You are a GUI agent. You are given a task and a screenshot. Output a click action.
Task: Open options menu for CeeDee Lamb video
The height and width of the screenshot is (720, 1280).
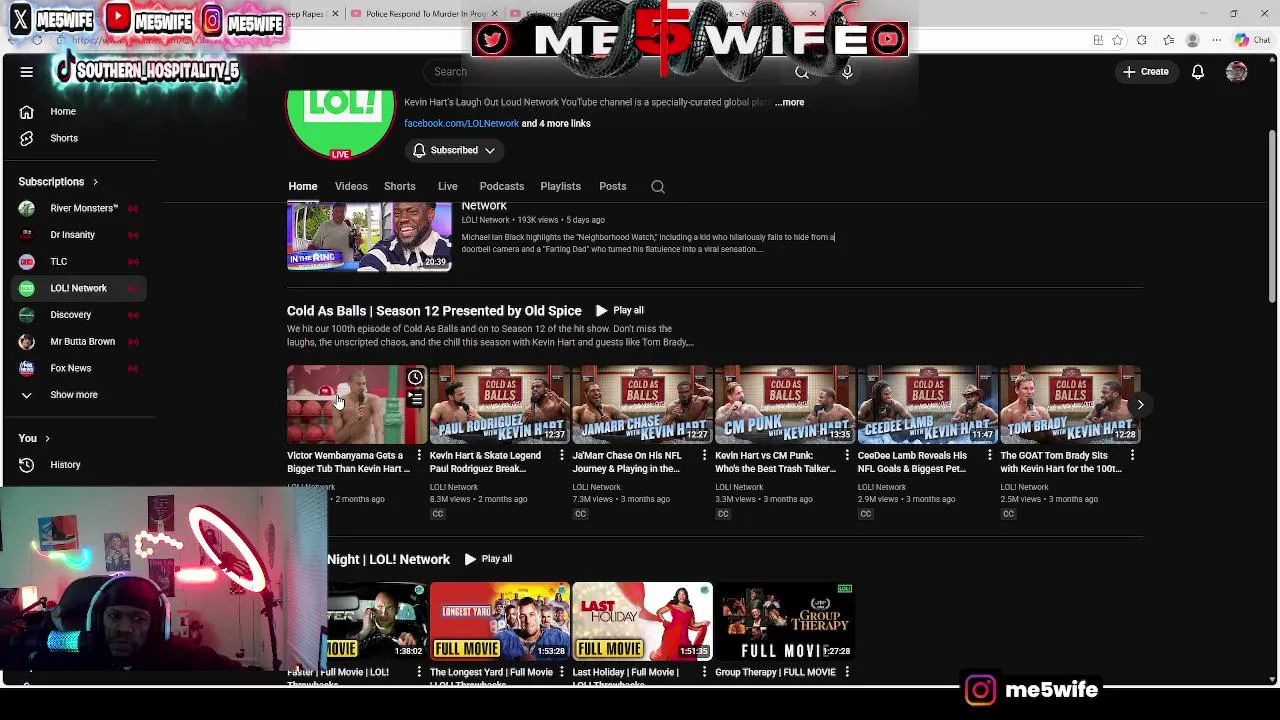pyautogui.click(x=989, y=456)
